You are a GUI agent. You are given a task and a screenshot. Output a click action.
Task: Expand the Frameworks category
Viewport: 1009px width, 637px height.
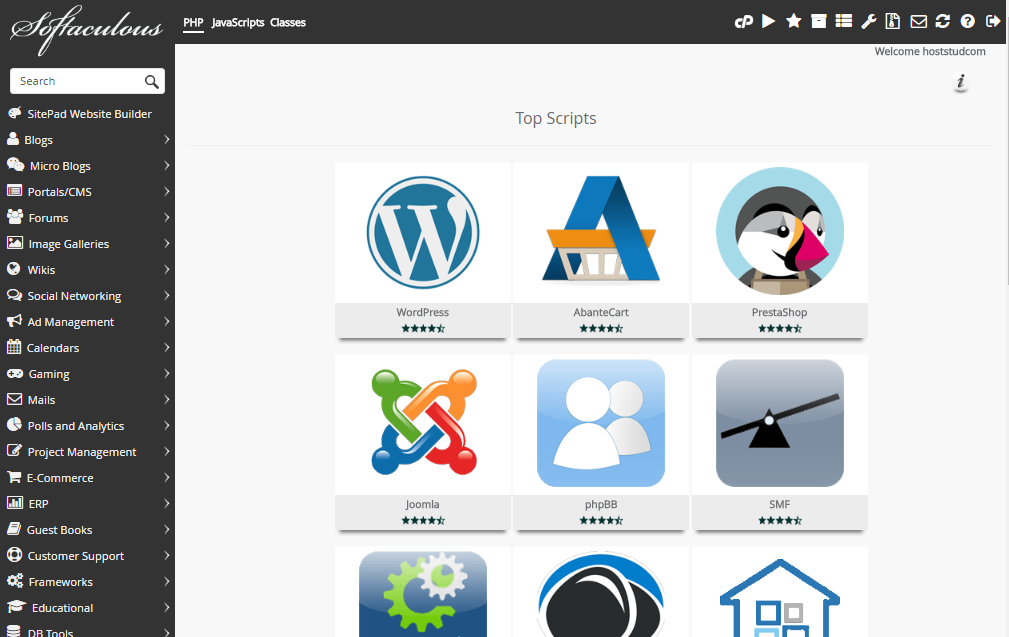click(x=87, y=582)
